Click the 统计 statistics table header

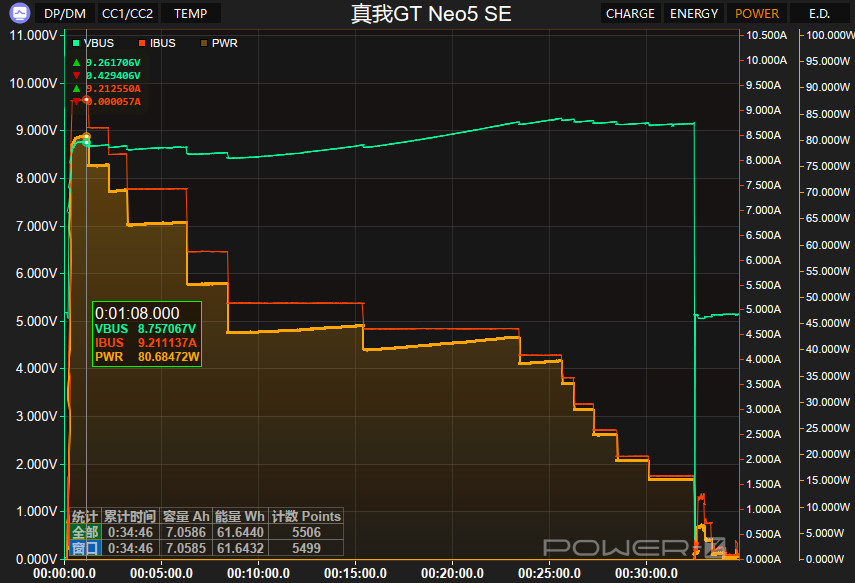[x=85, y=517]
